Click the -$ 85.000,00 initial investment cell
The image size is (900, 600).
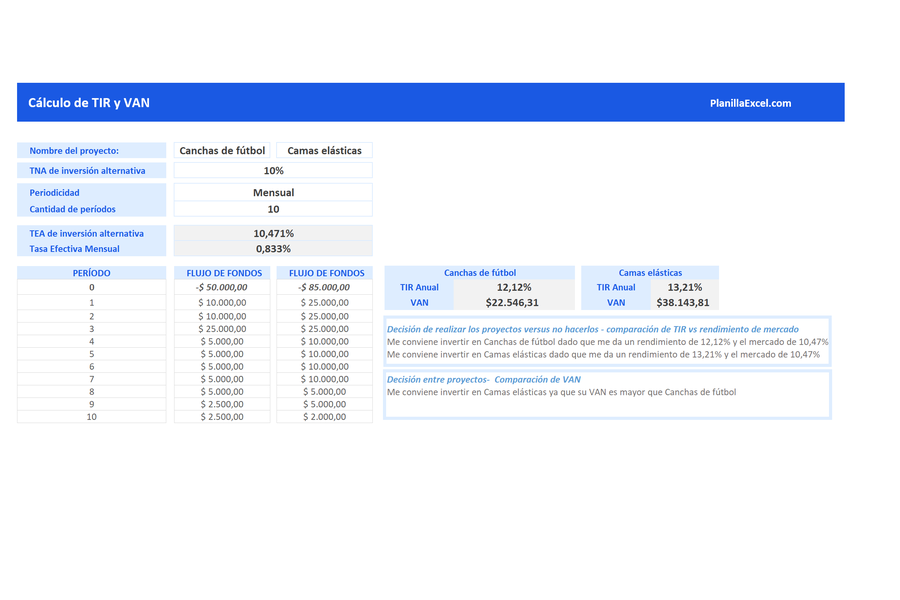324,287
